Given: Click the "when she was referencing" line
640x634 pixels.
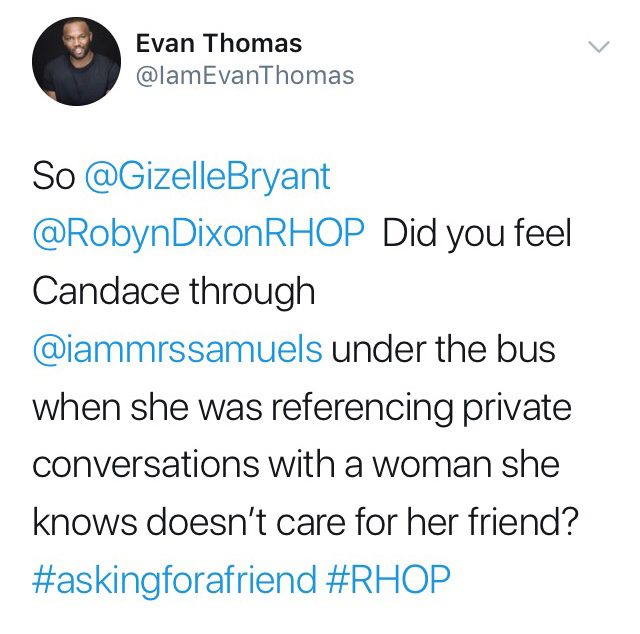Looking at the screenshot, I should tap(242, 409).
